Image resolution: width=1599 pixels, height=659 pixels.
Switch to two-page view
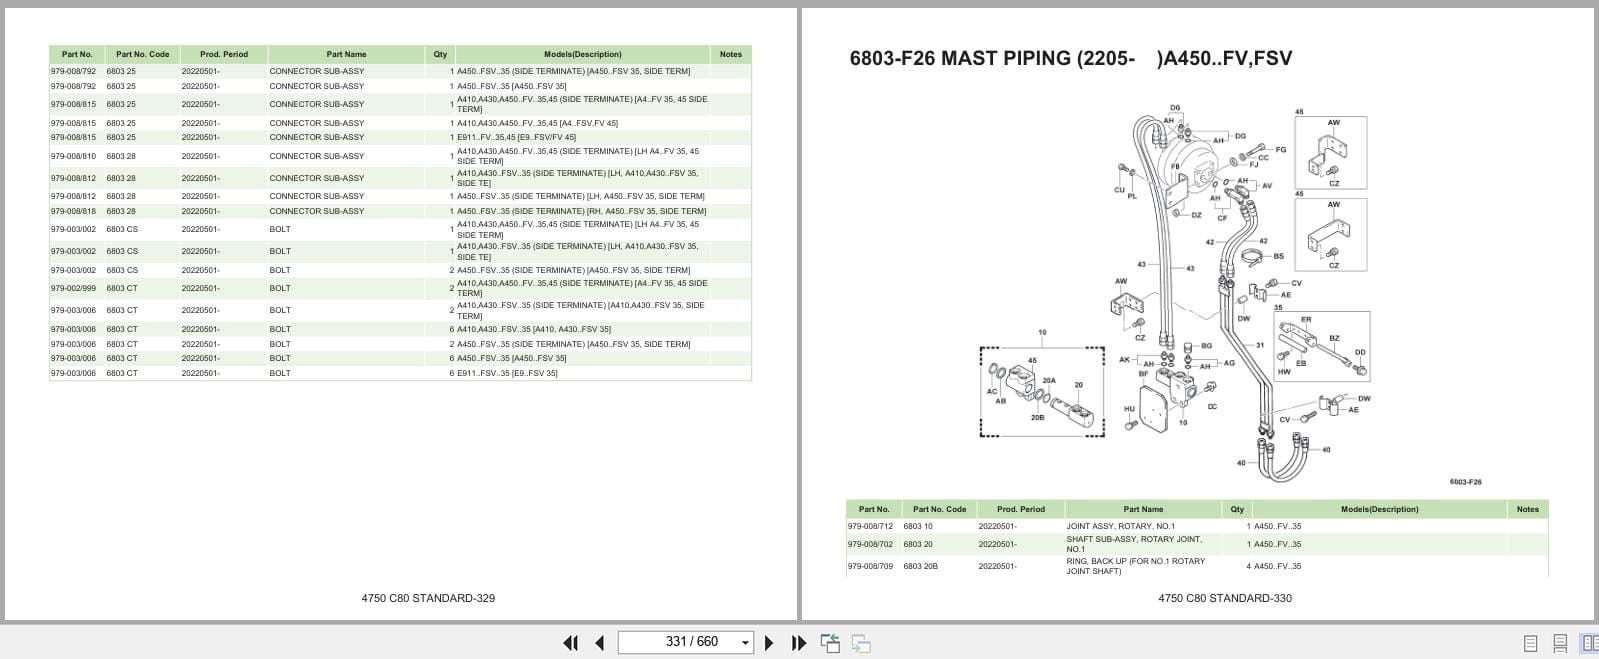(1588, 643)
